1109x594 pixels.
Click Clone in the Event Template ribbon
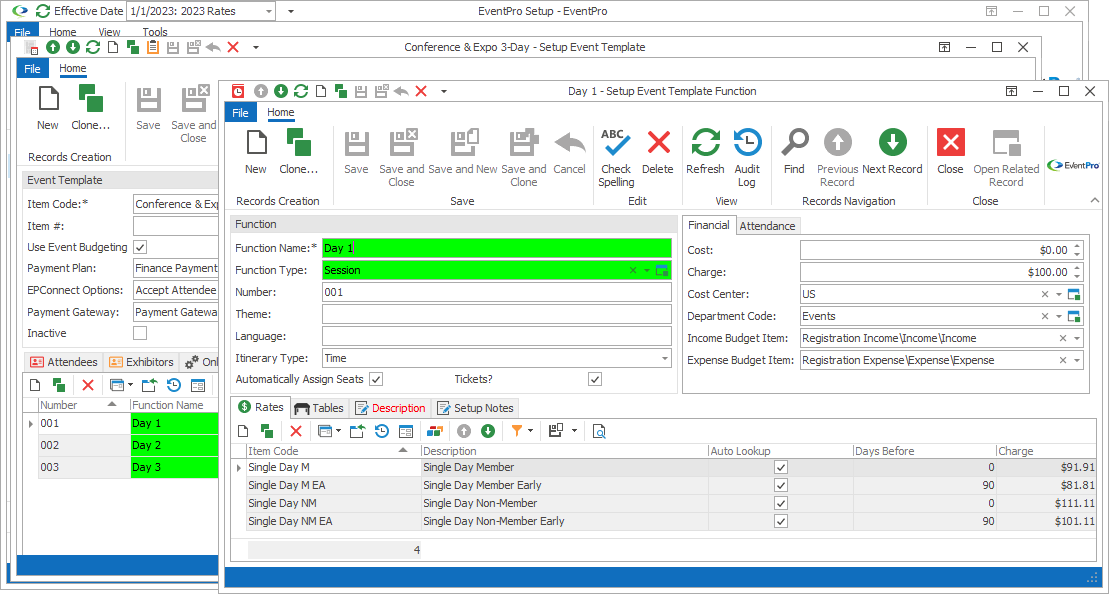click(x=91, y=108)
